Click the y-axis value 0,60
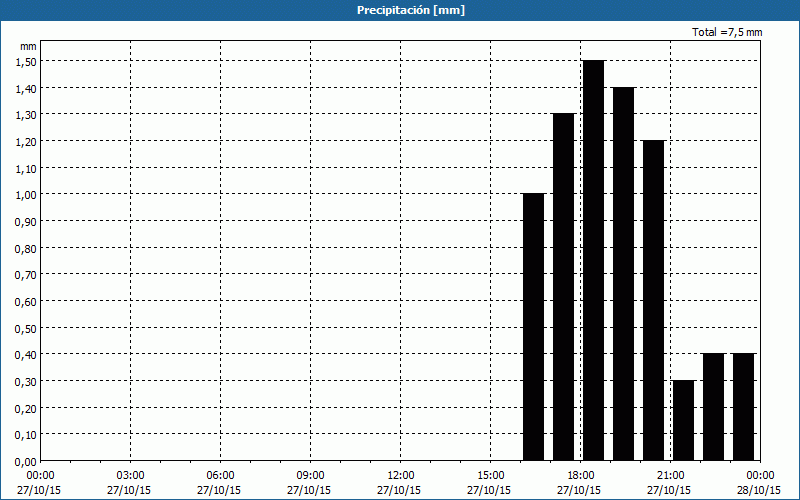Viewport: 800px width, 500px height. [x=26, y=302]
